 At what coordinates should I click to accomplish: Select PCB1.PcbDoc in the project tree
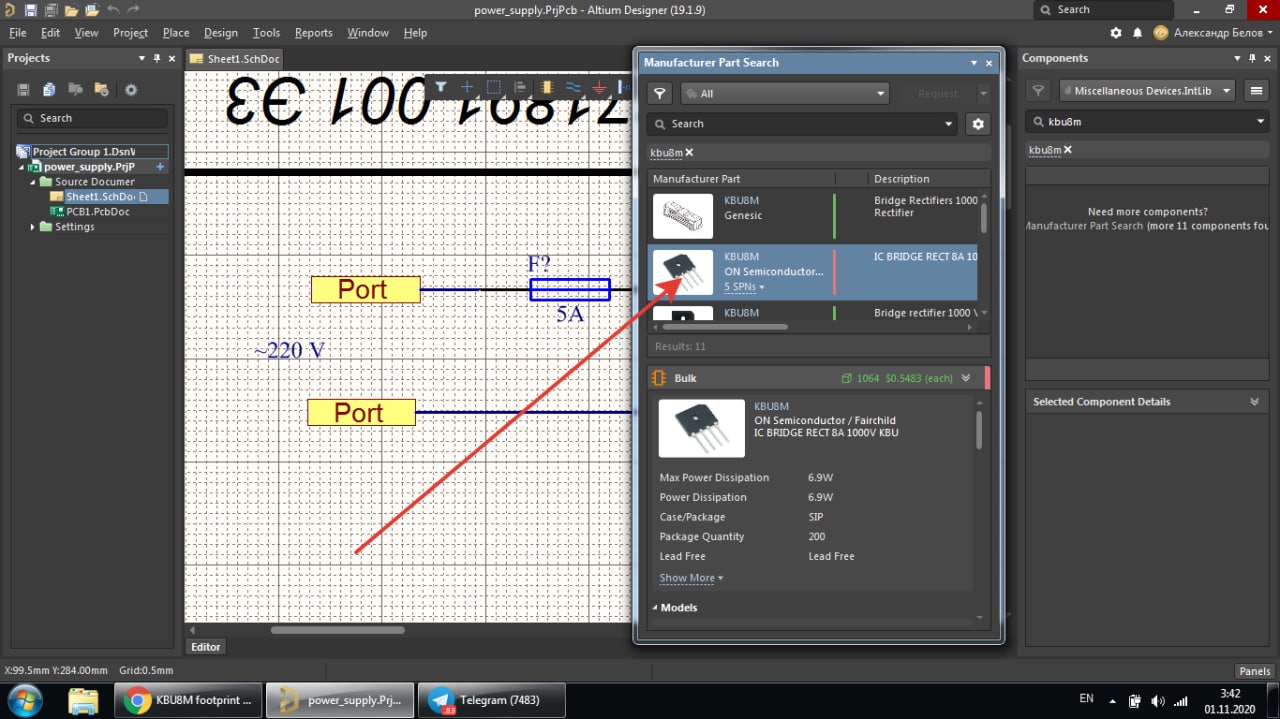(98, 212)
